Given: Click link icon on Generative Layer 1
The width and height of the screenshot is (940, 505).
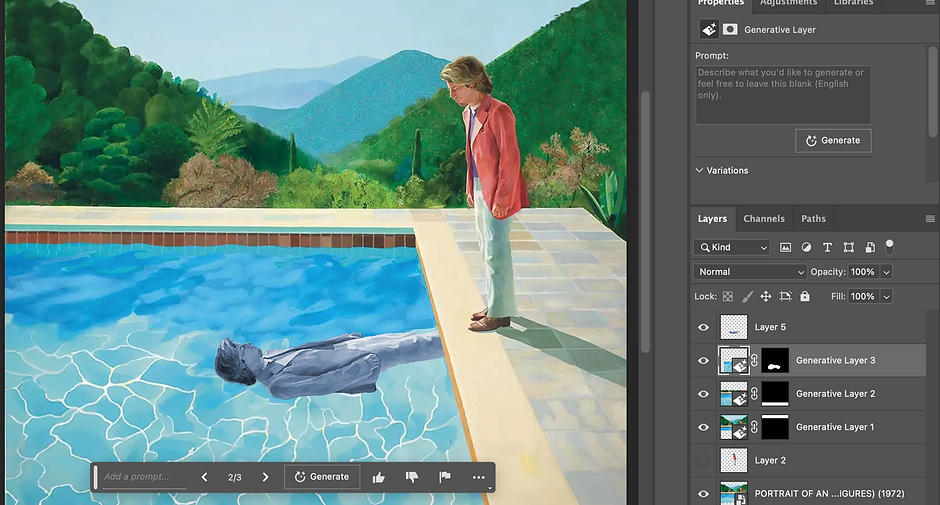Looking at the screenshot, I should click(x=754, y=427).
